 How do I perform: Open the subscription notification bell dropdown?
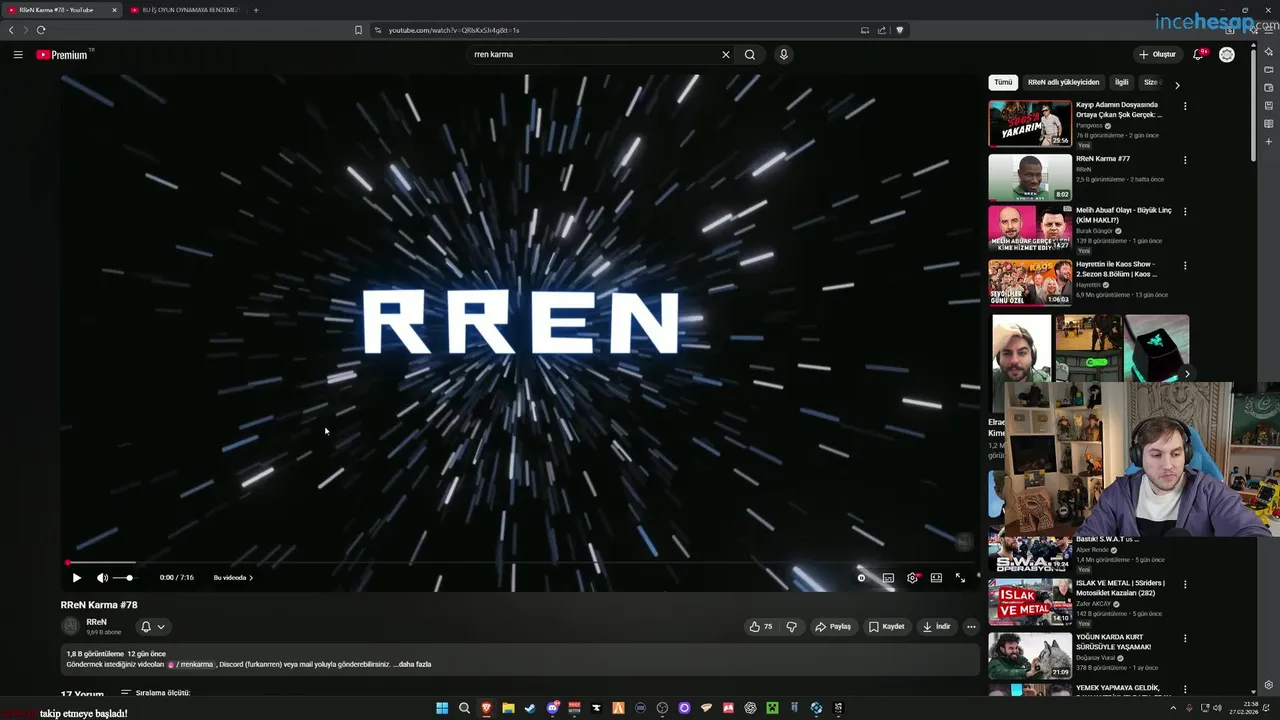[x=153, y=626]
